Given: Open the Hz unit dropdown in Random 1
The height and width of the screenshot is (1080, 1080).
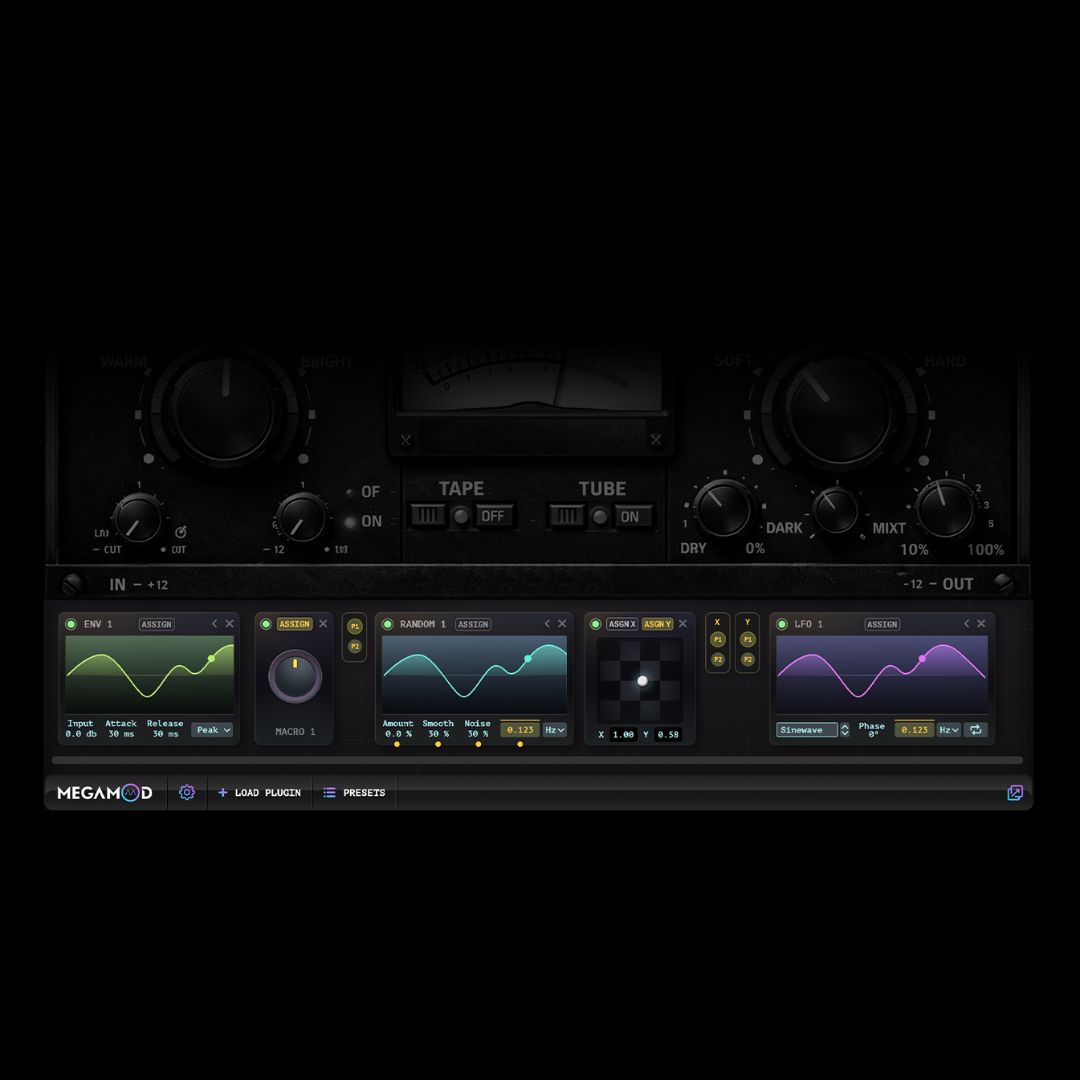Looking at the screenshot, I should 554,729.
